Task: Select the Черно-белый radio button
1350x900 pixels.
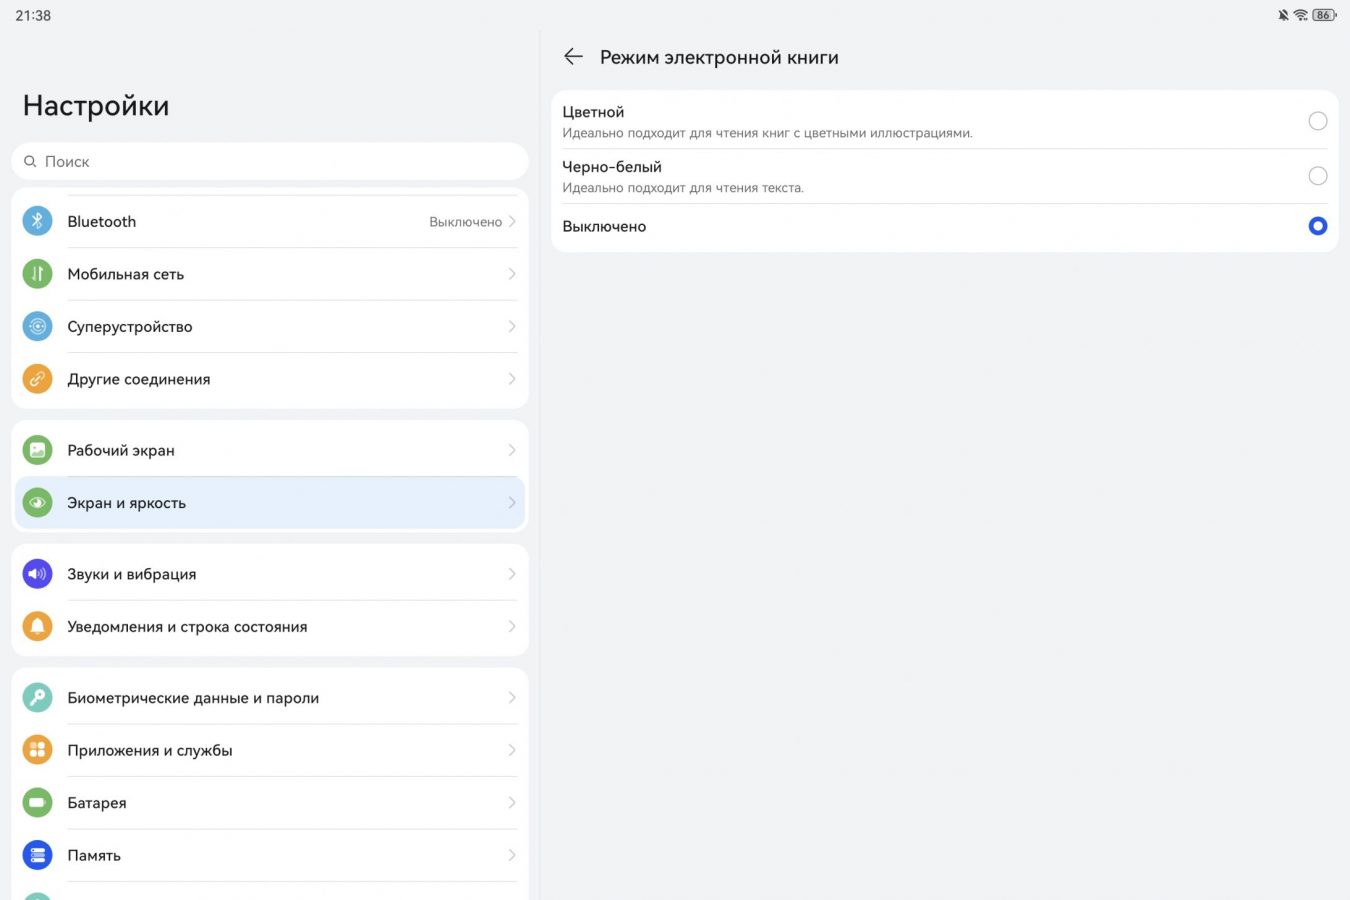Action: (x=1318, y=176)
